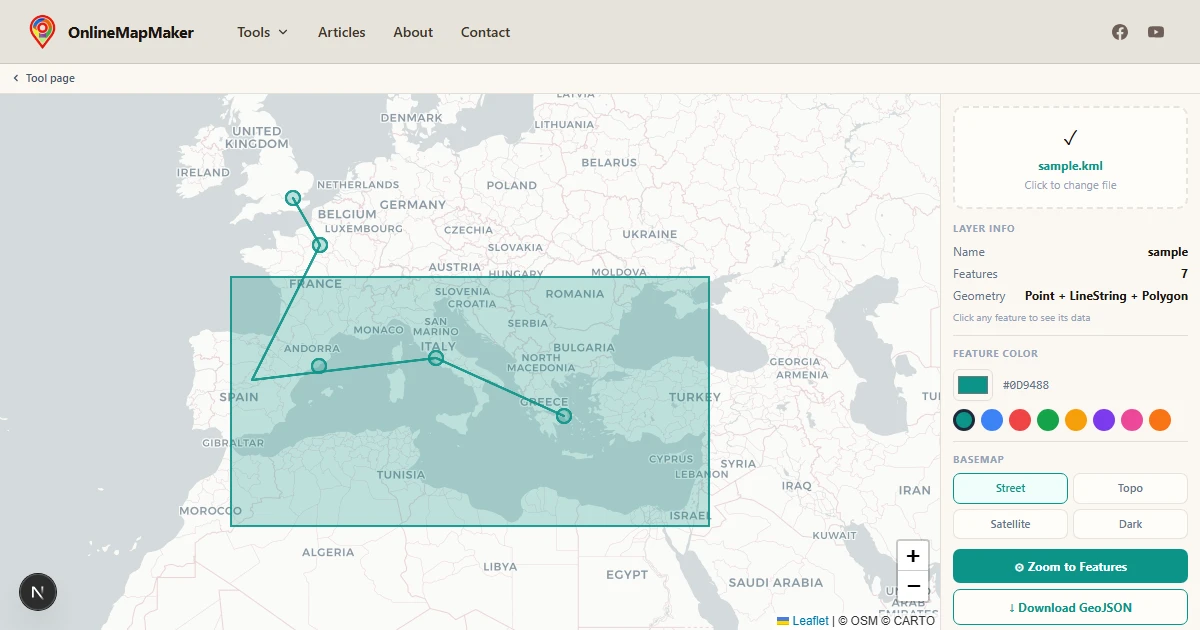Click the OnlineMapMaker logo pin icon
The image size is (1200, 630).
click(x=42, y=32)
